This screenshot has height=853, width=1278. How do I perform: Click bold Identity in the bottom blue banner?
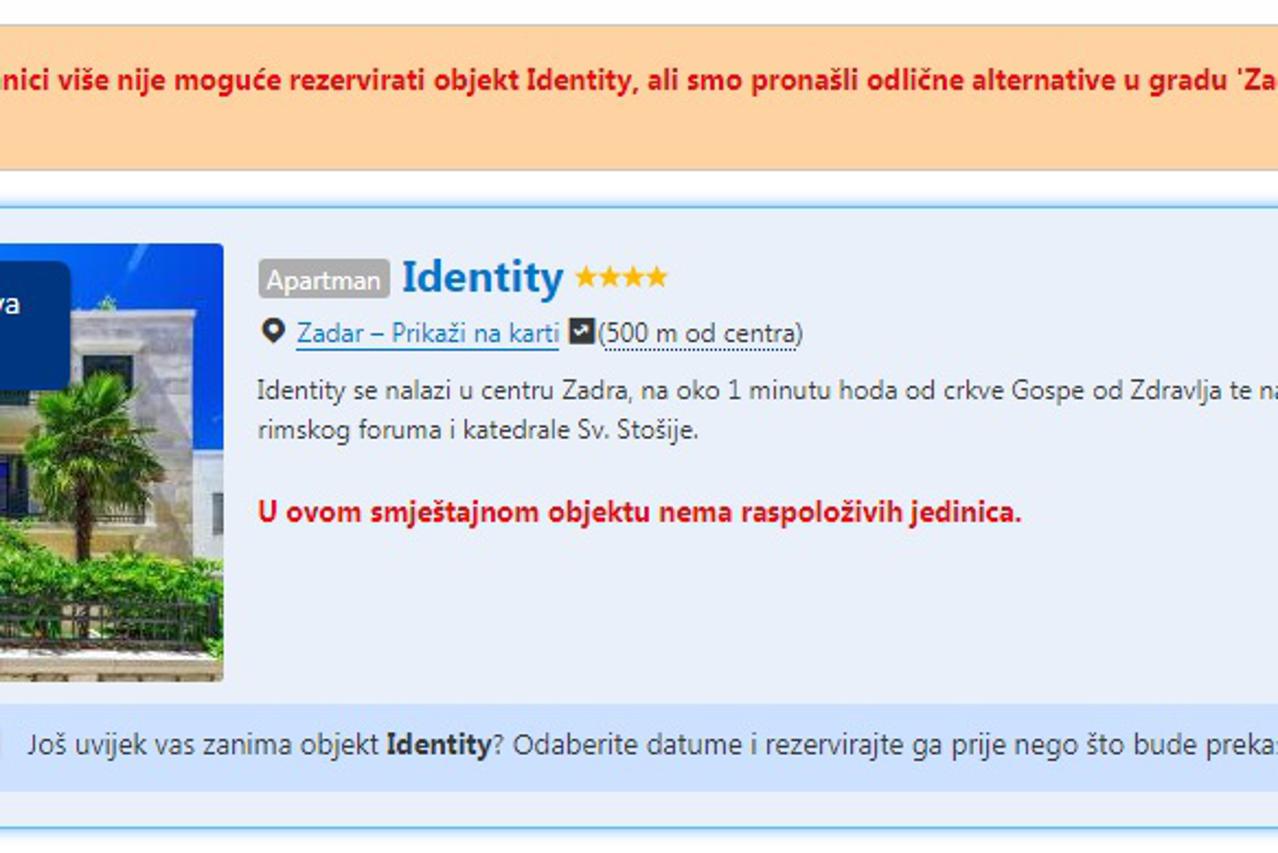click(439, 745)
